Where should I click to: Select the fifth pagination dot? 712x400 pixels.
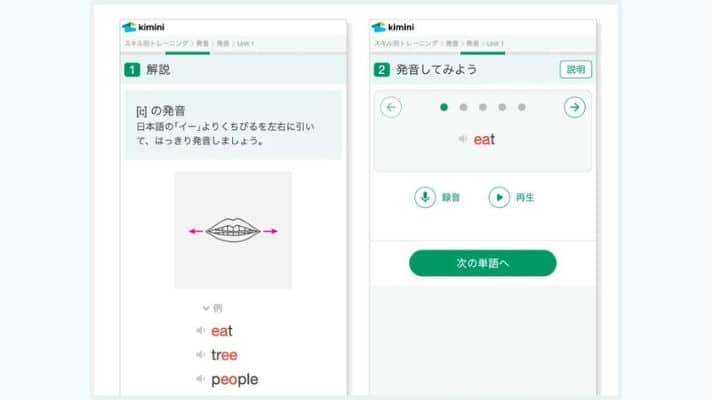(522, 107)
